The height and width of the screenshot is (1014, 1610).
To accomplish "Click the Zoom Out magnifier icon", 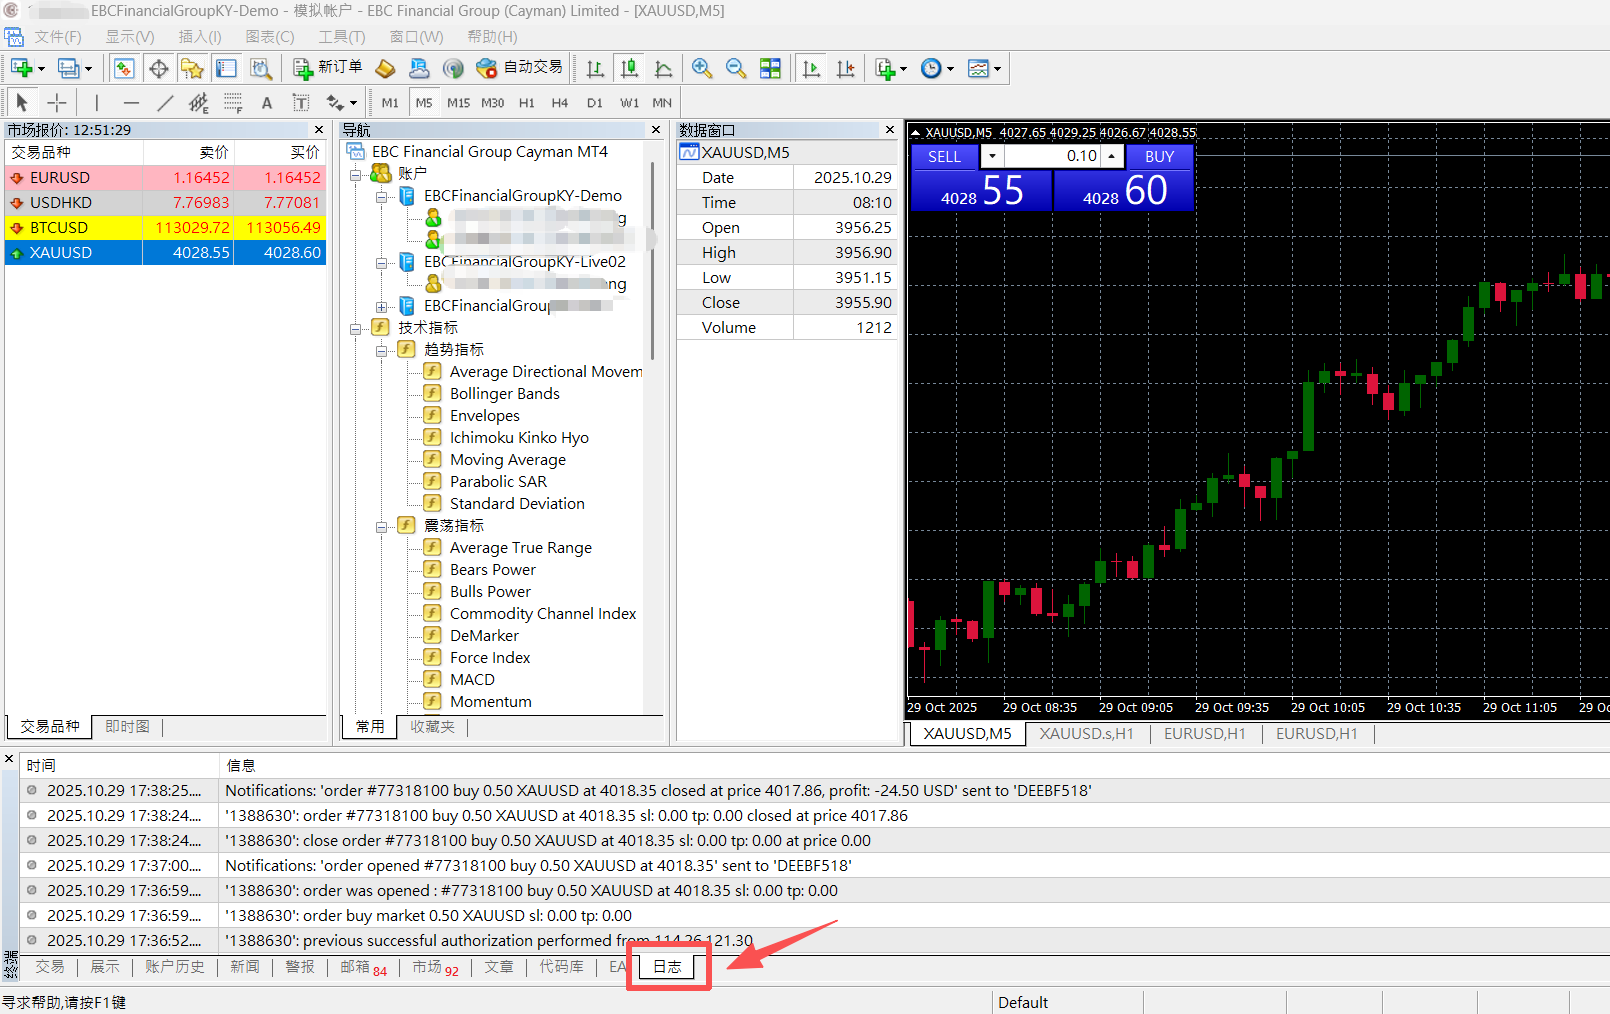I will click(736, 68).
